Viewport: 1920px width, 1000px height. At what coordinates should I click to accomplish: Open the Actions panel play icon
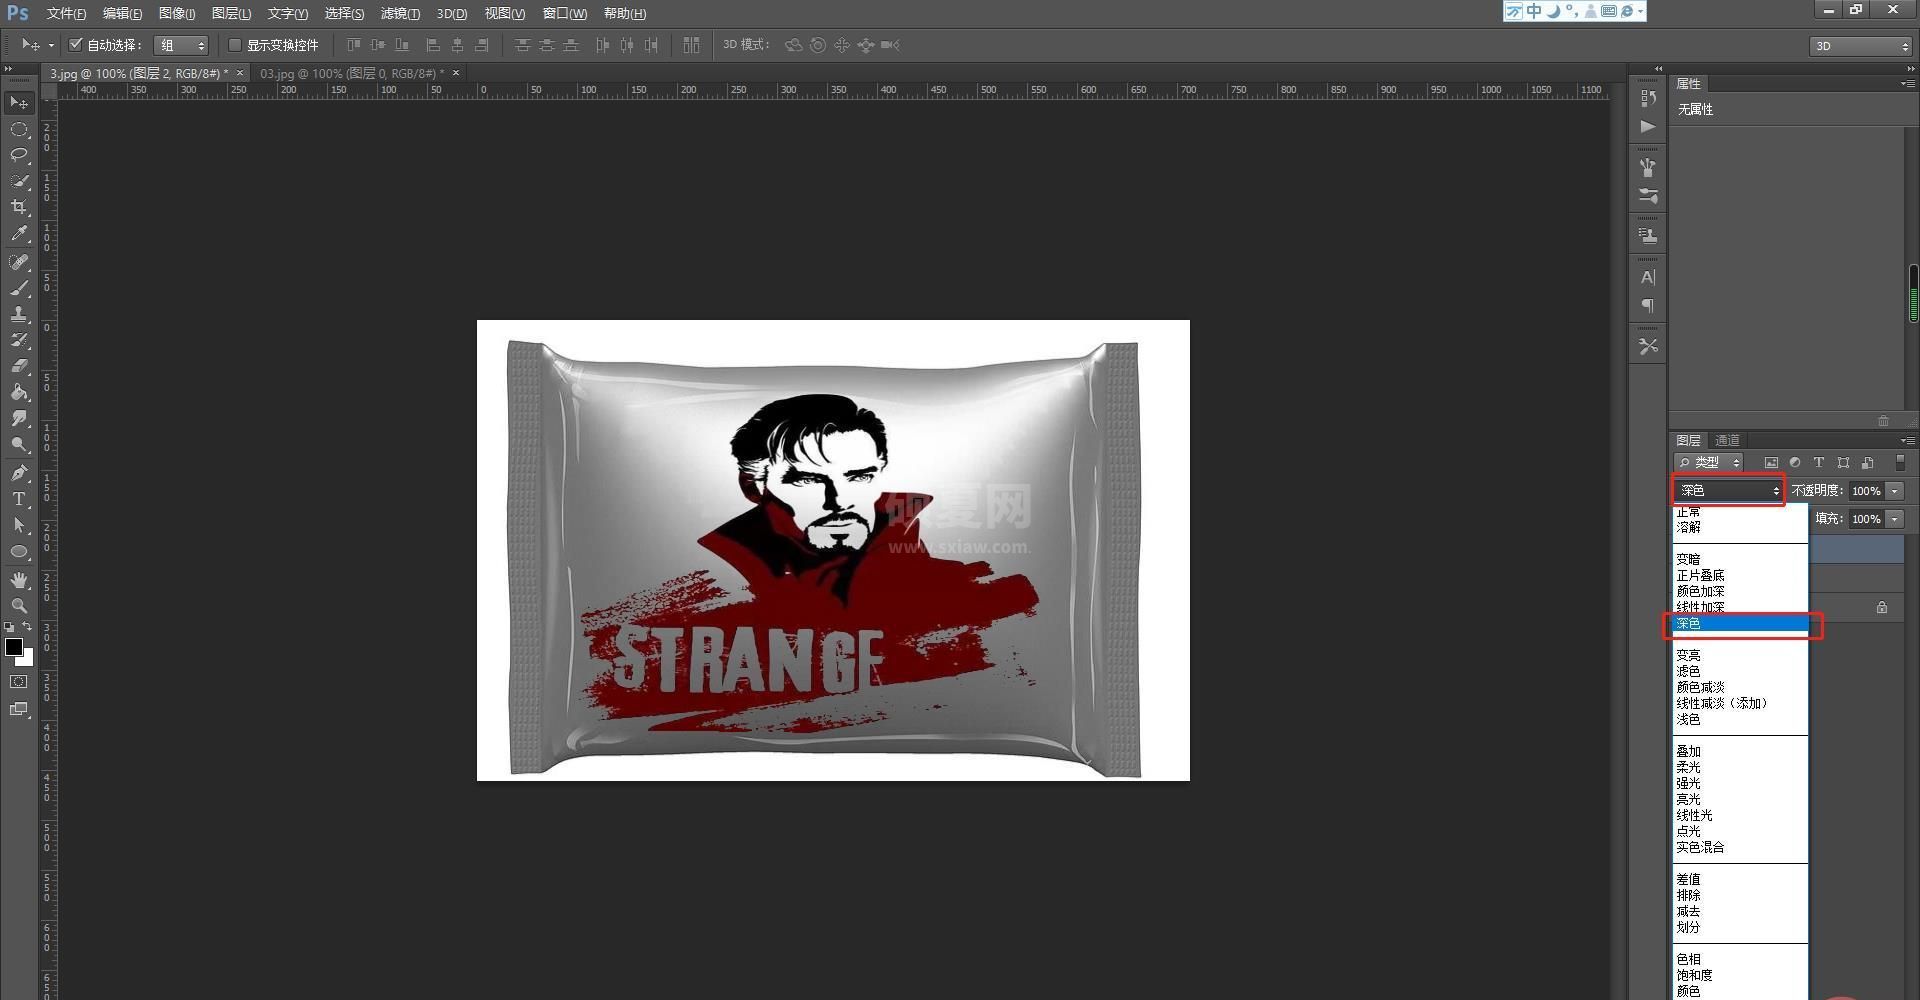pos(1648,127)
